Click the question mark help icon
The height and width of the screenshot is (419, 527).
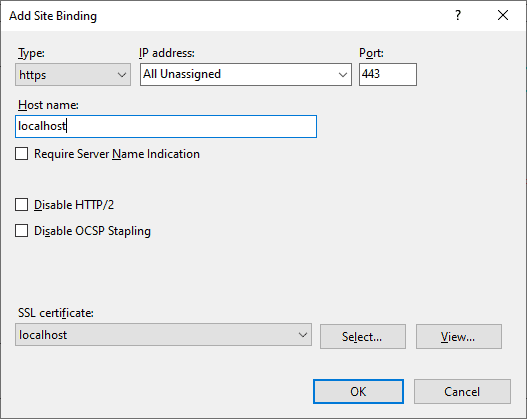(458, 15)
